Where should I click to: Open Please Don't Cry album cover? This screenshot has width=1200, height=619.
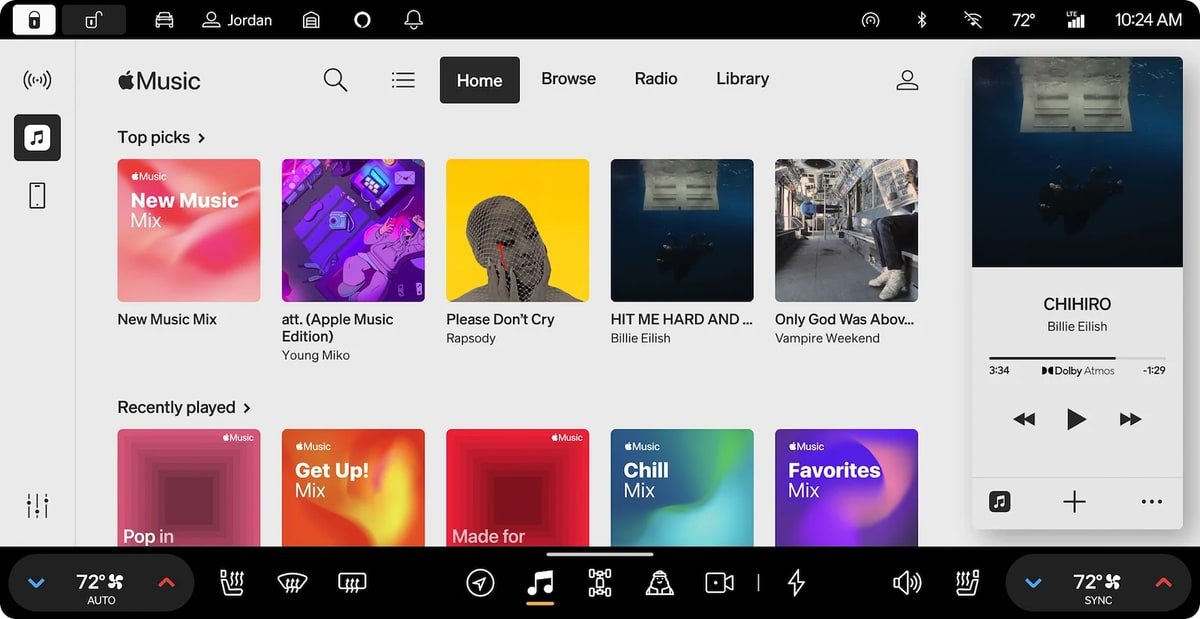click(517, 230)
